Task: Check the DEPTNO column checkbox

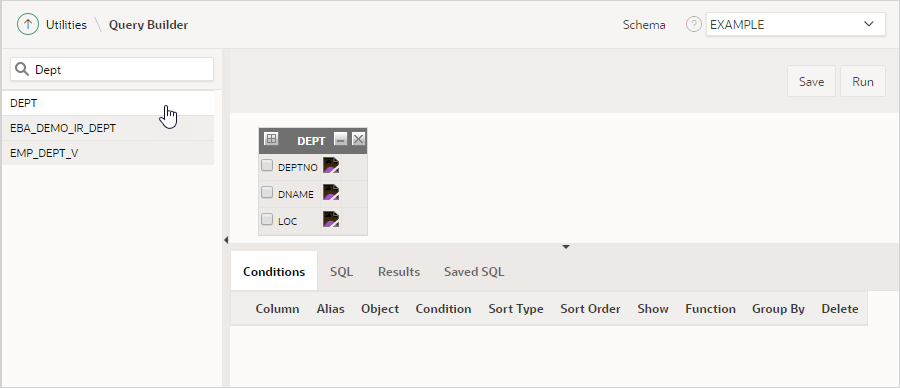Action: pos(267,166)
